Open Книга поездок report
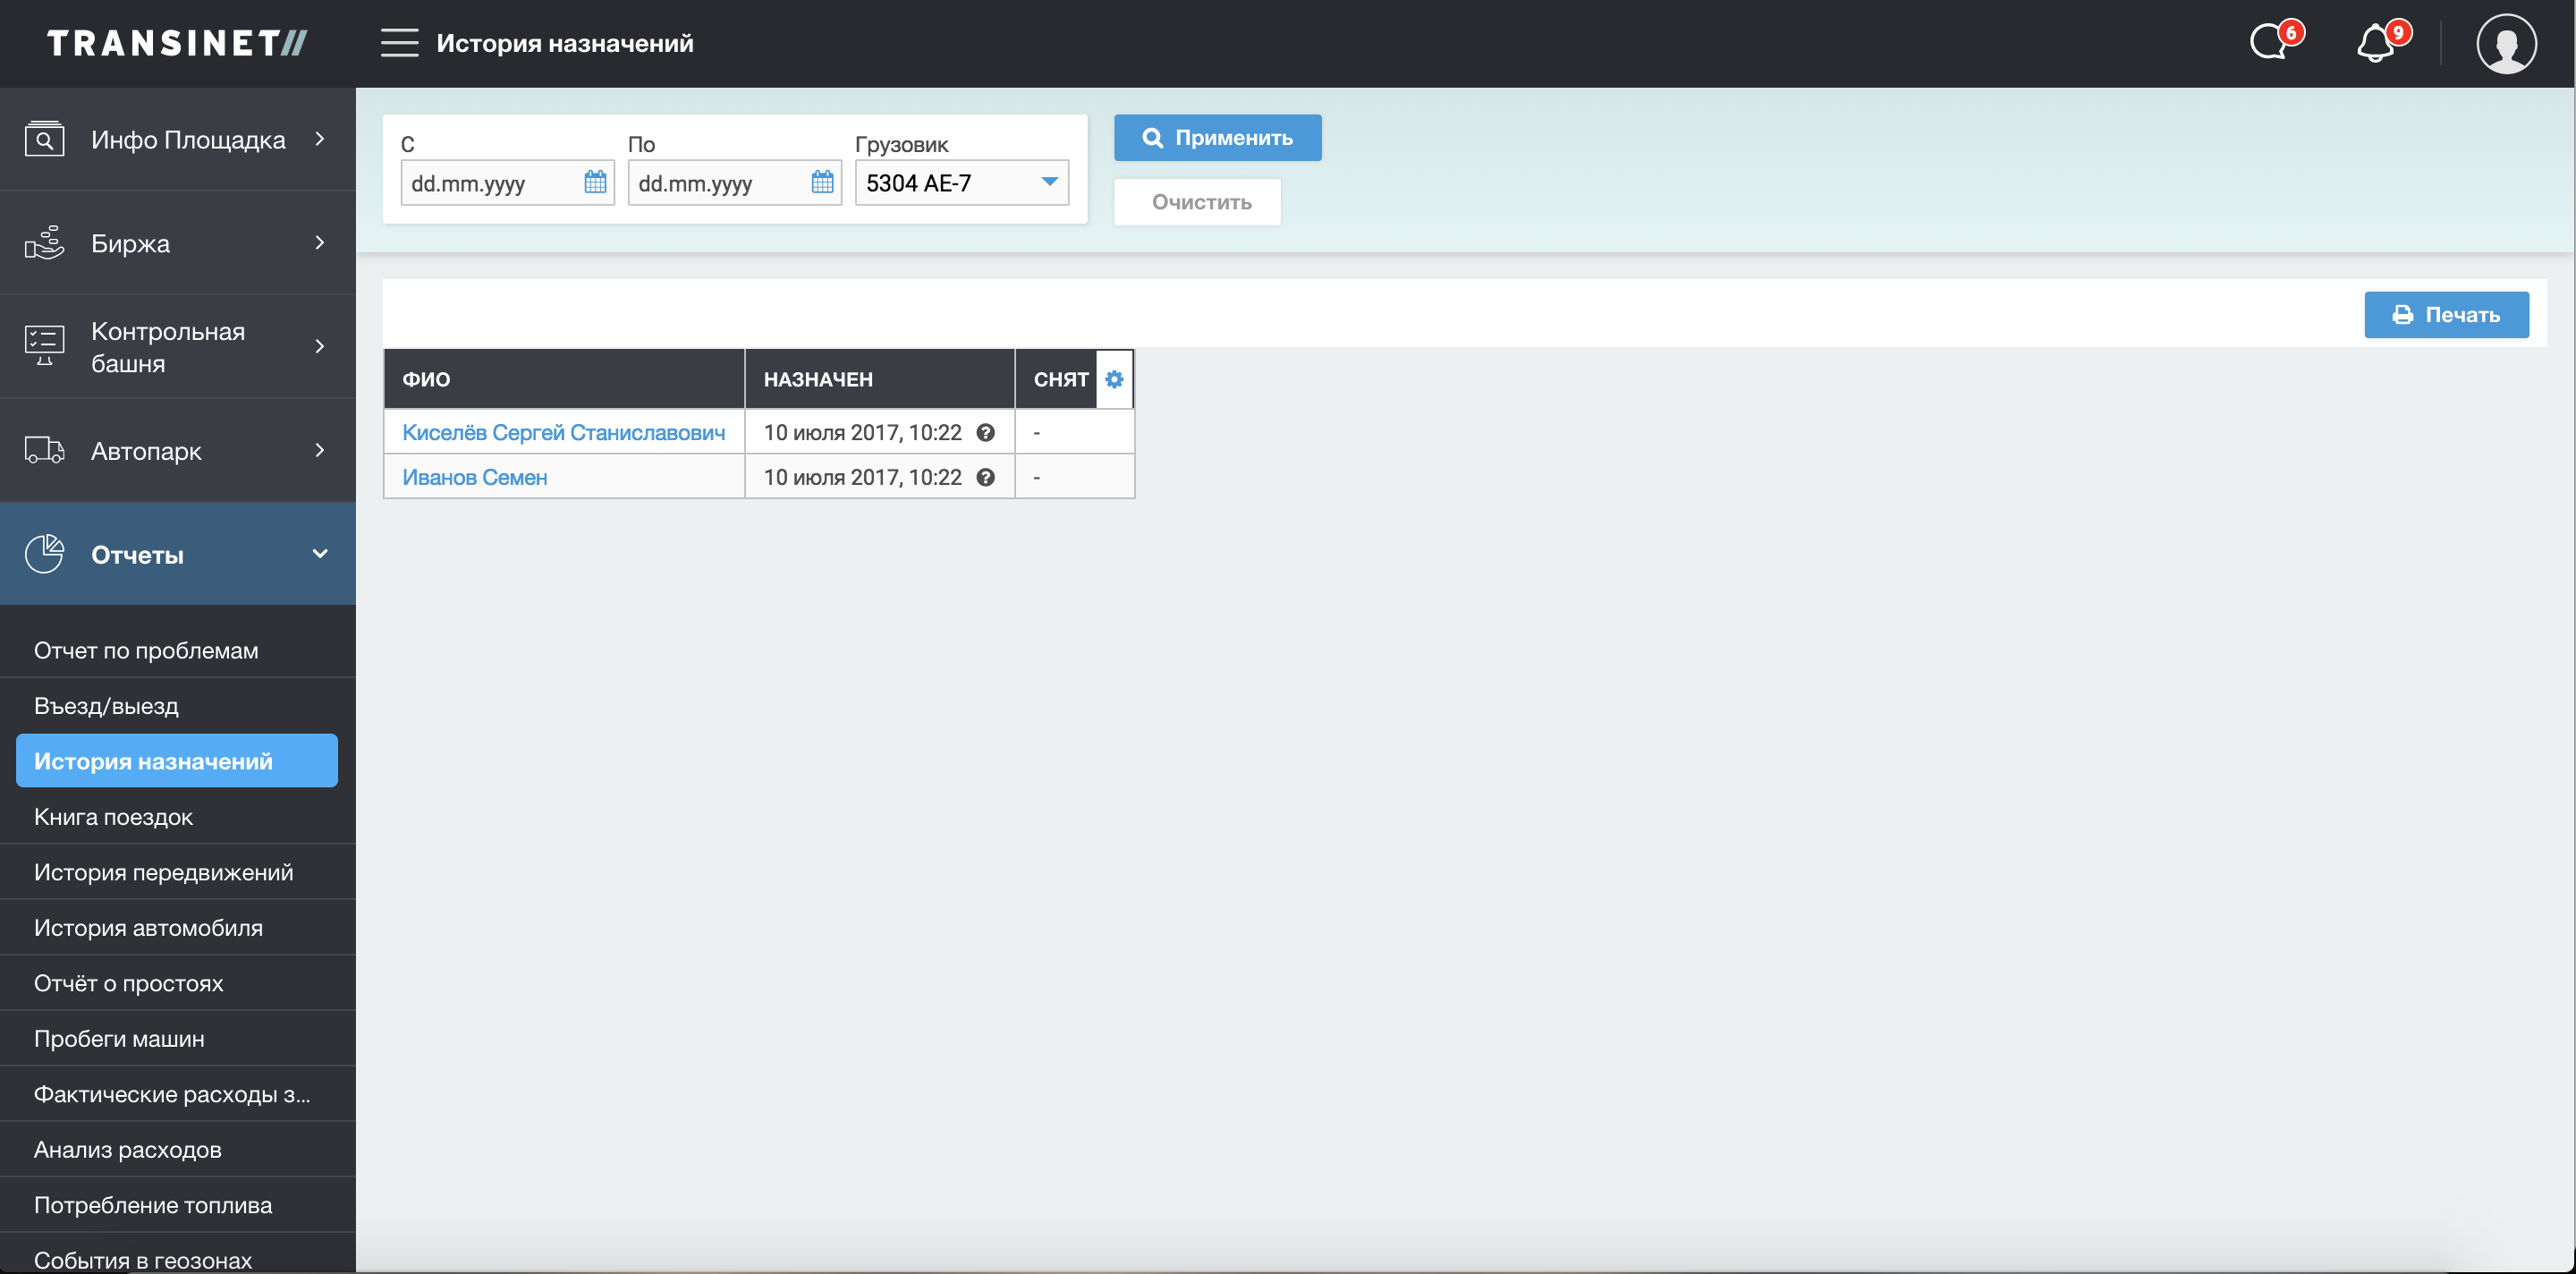Viewport: 2576px width, 1274px height. (113, 817)
